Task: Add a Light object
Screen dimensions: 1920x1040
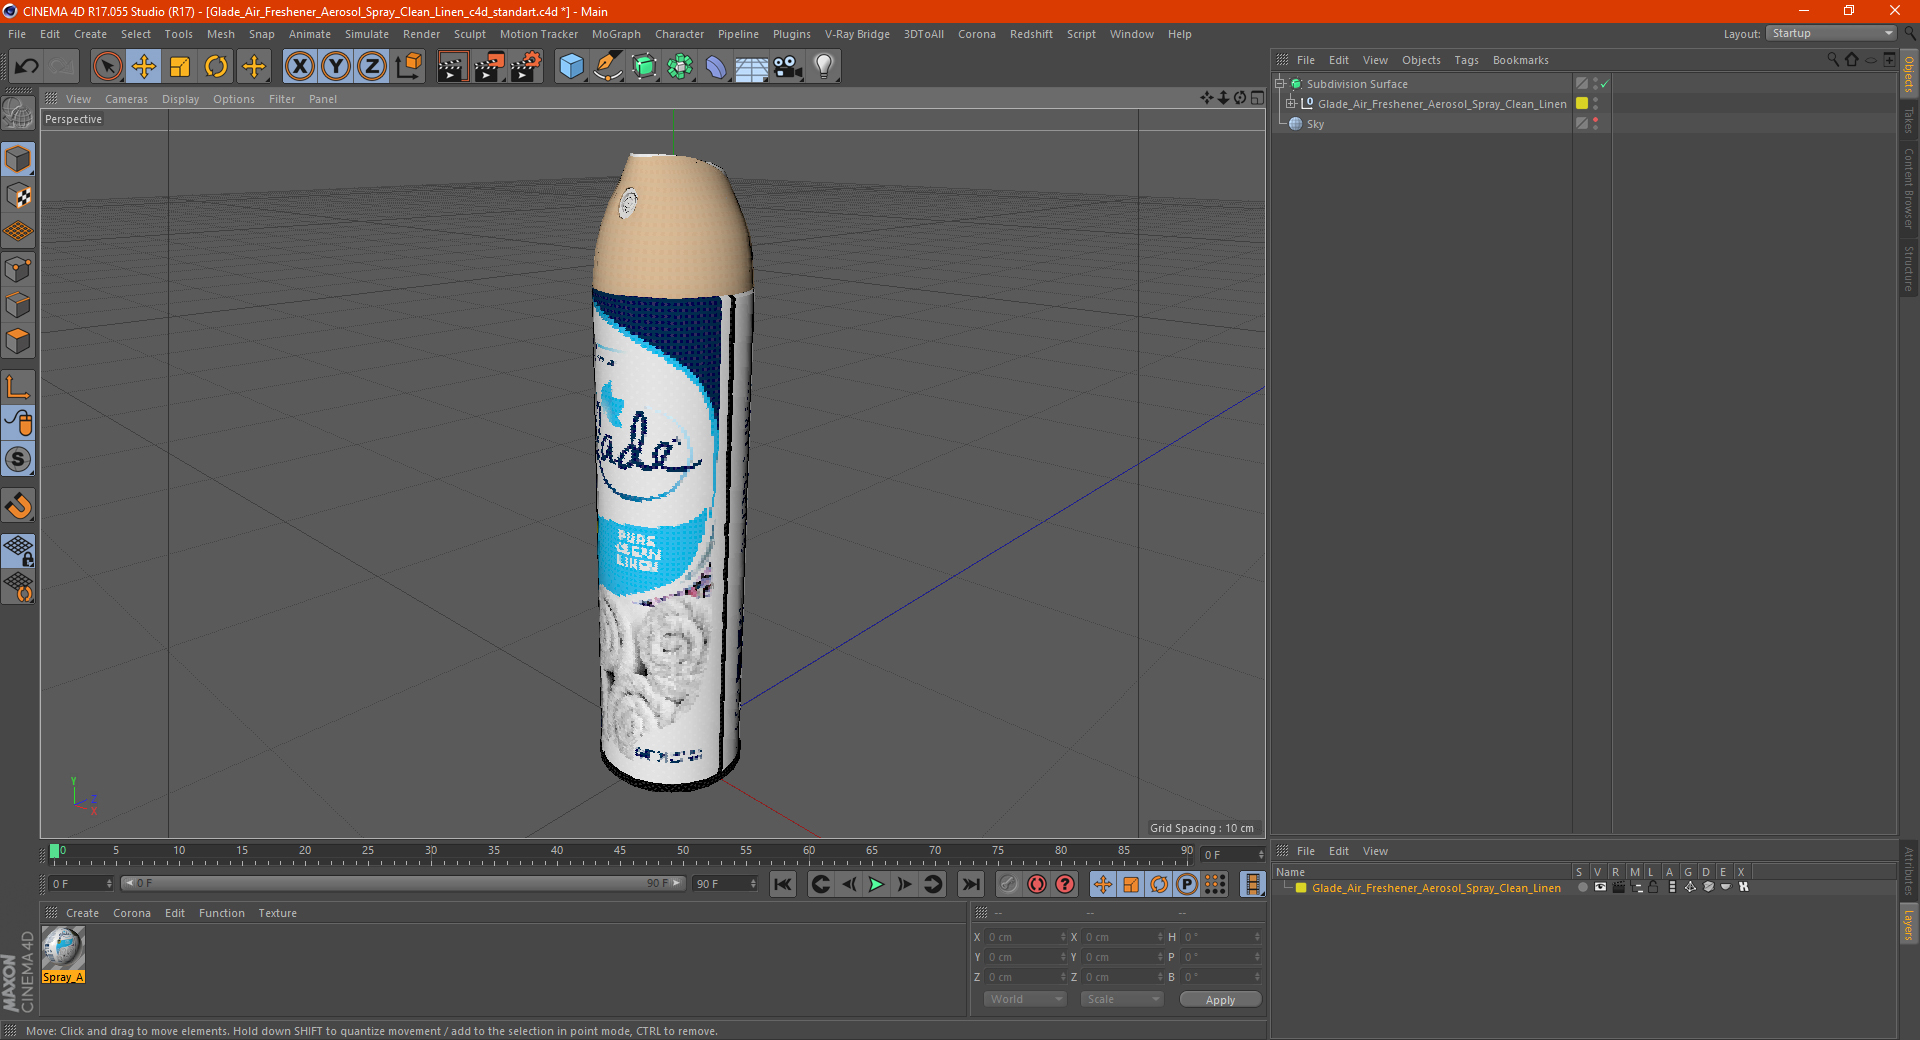Action: (x=824, y=67)
